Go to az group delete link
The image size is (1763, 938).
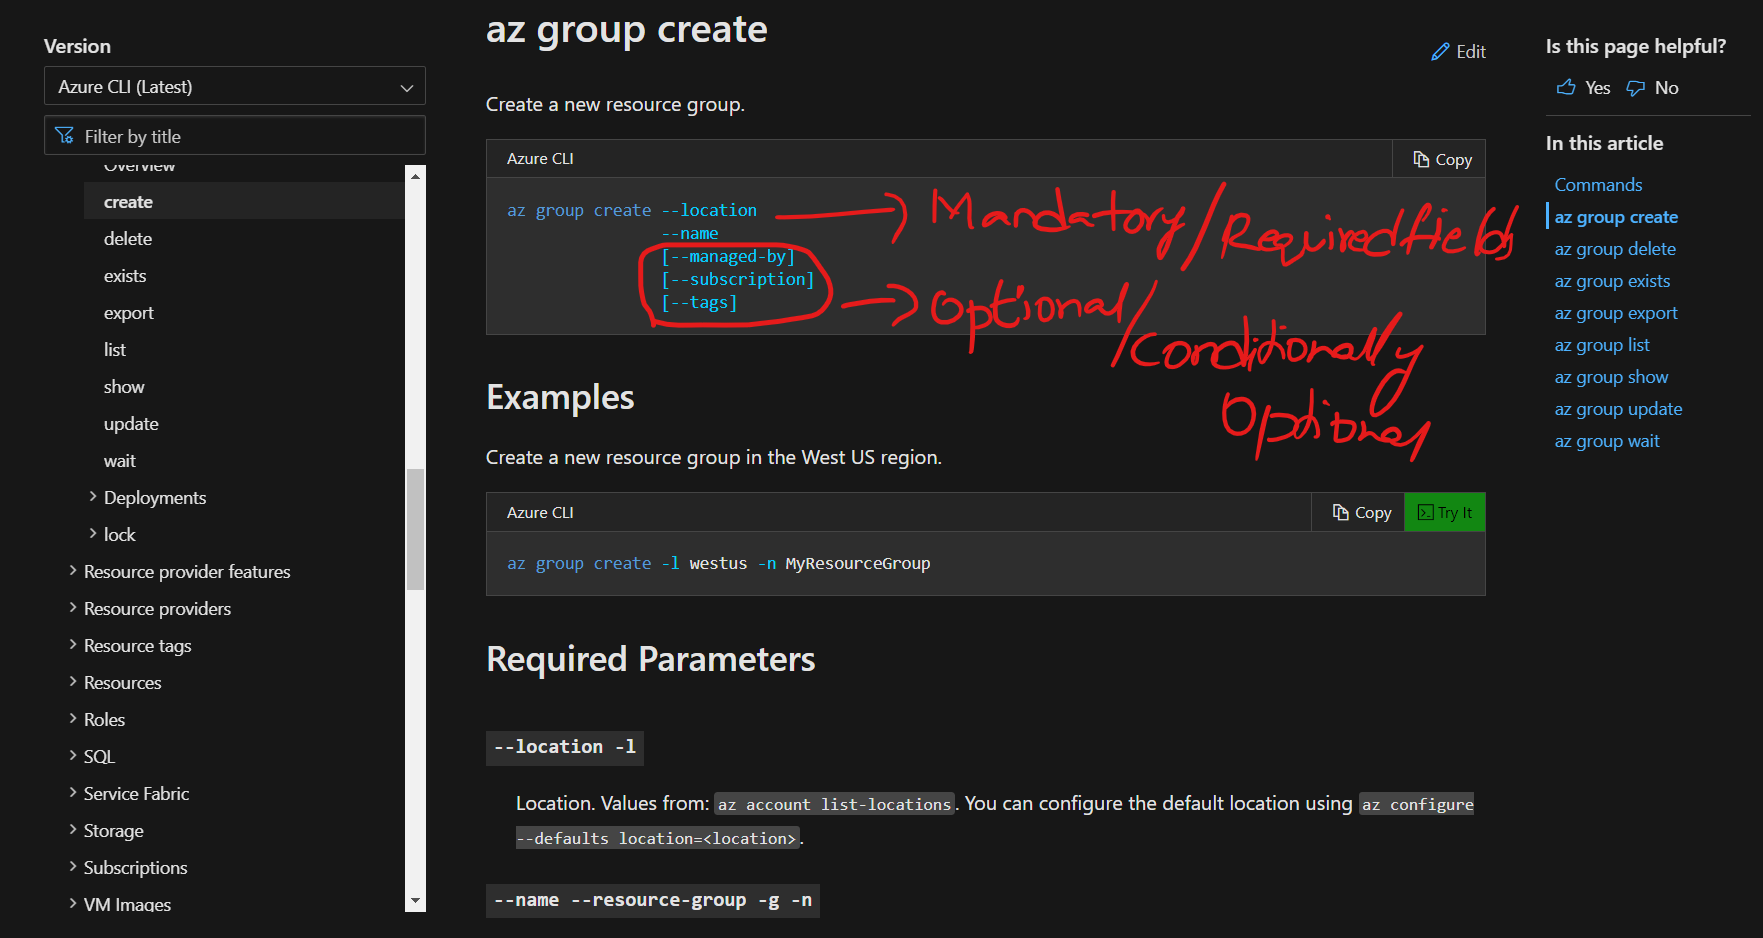click(1615, 249)
